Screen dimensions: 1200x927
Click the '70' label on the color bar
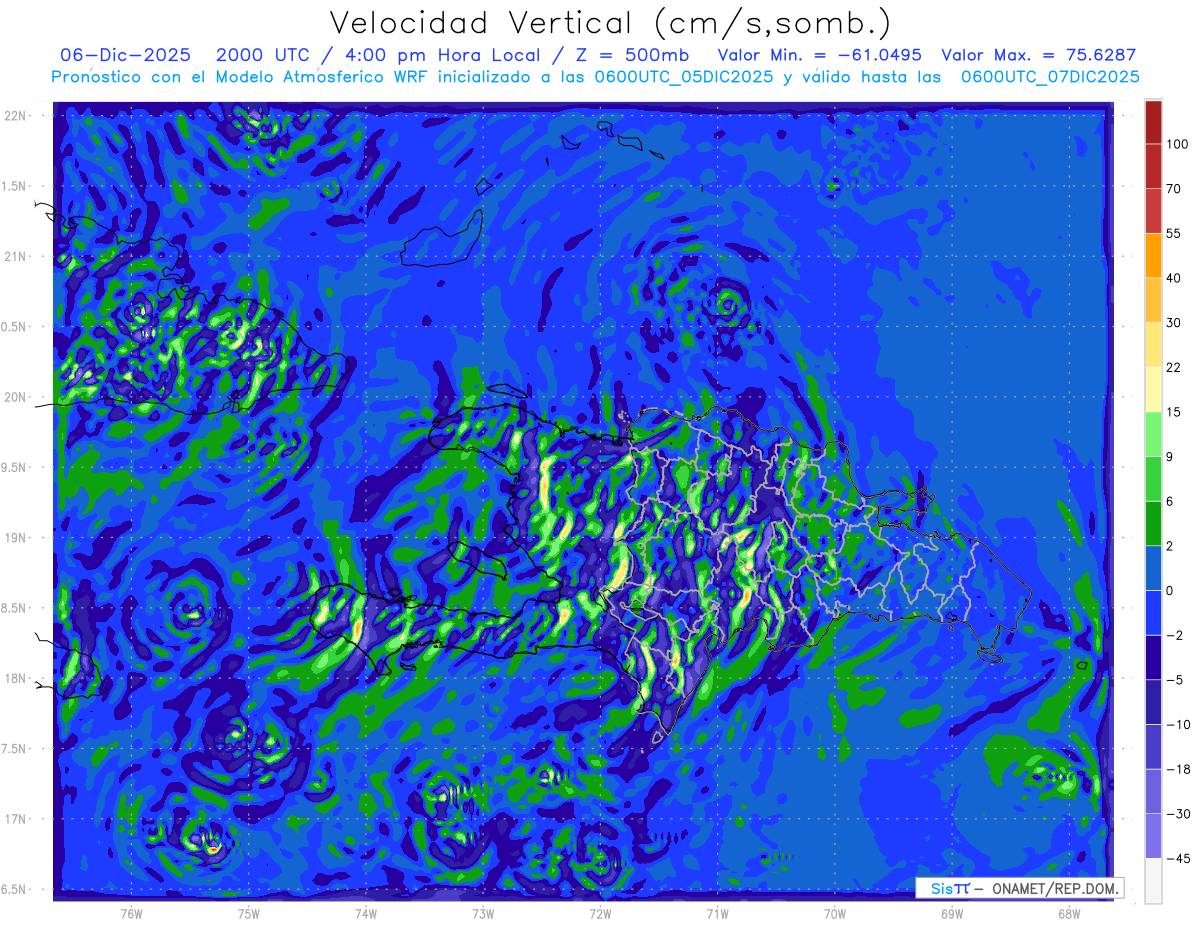[1174, 189]
